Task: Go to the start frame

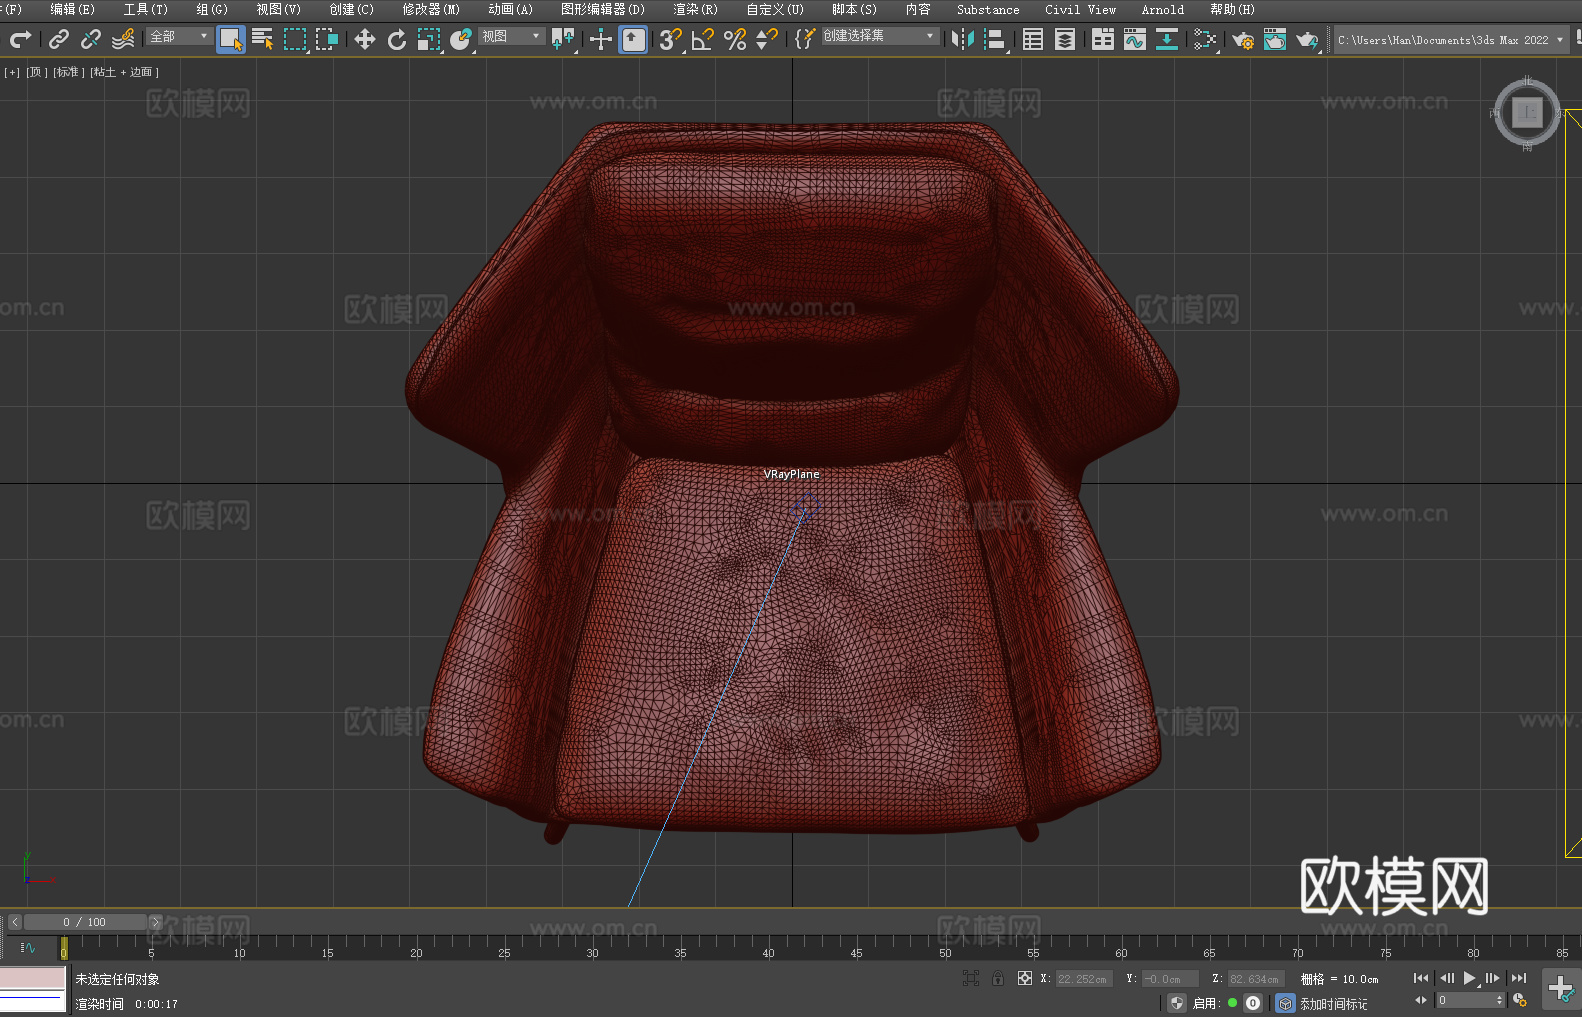Action: (1420, 978)
